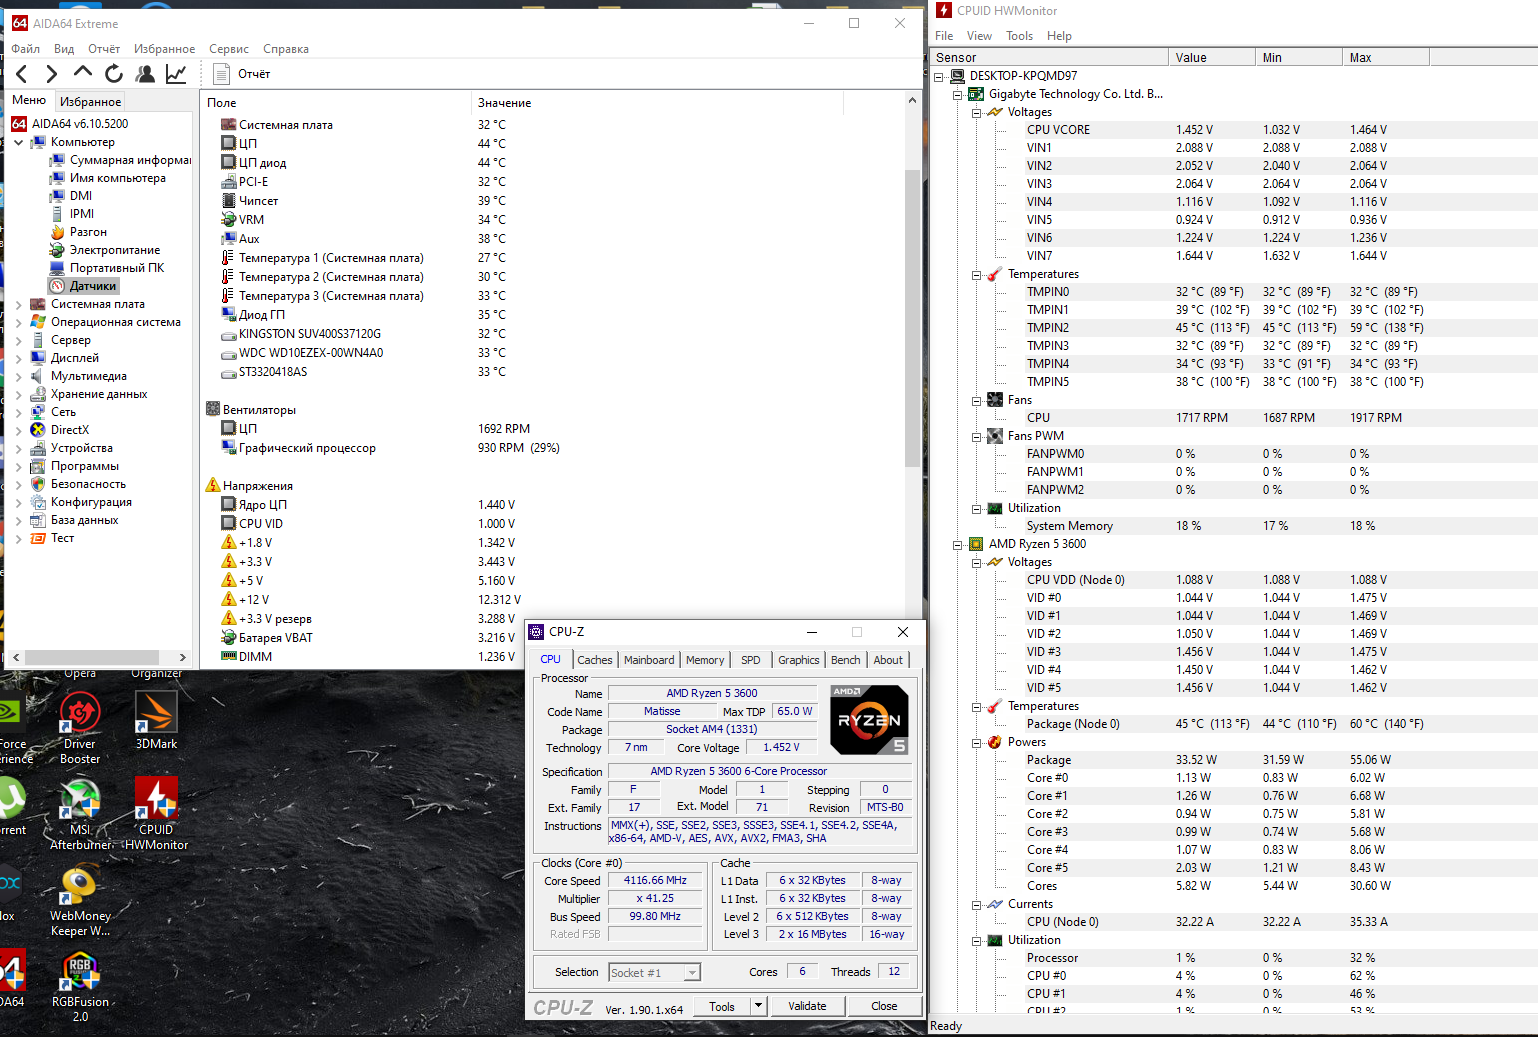The image size is (1538, 1037).
Task: Open the Caches tab in CPU-Z
Action: point(595,660)
